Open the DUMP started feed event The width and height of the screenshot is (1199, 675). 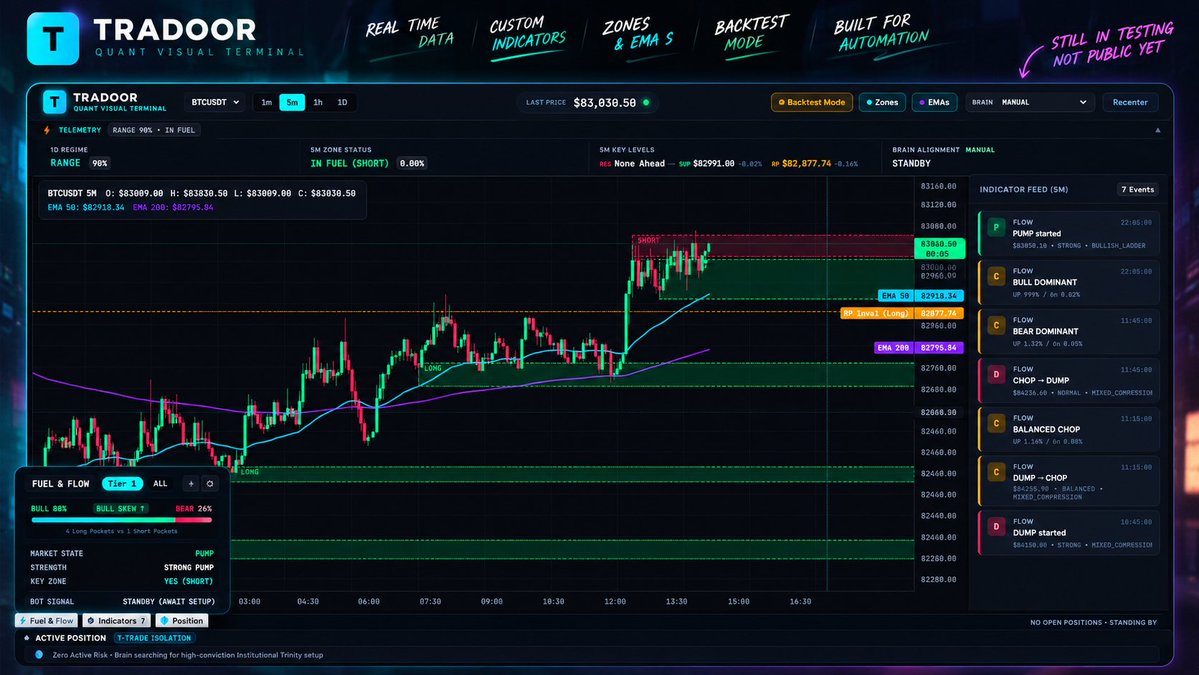[1068, 532]
